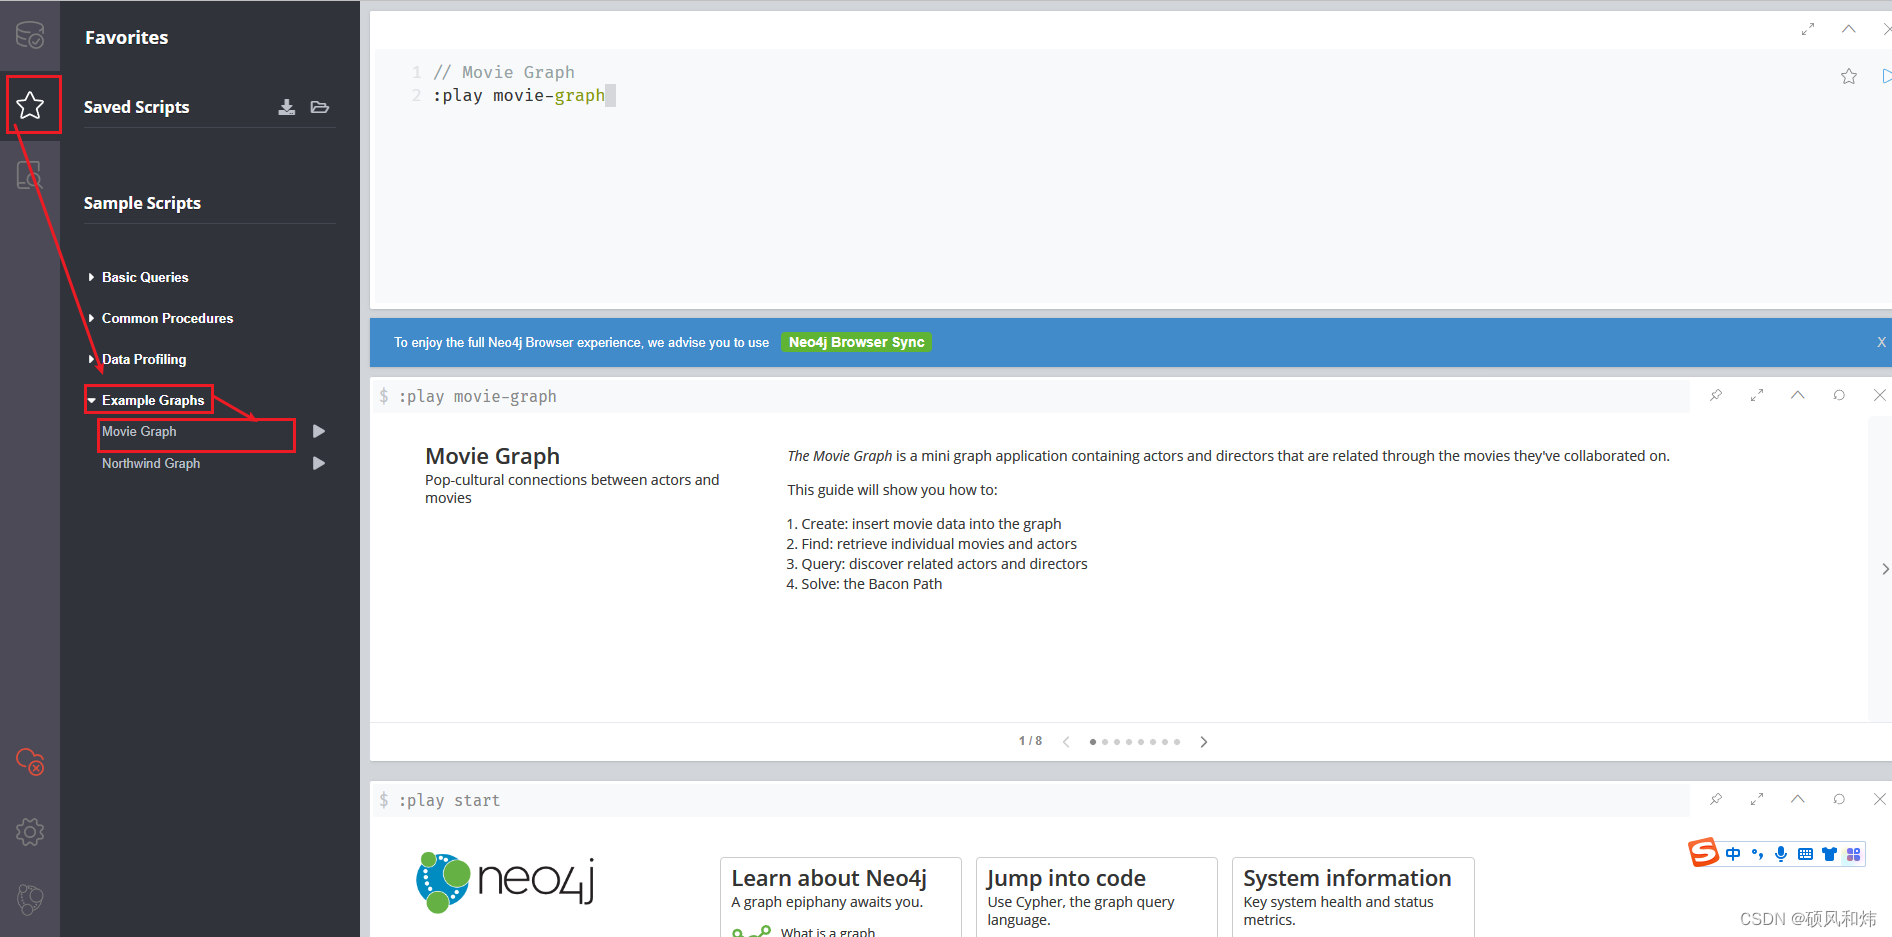Pin the movie-graph result frame
Viewport: 1892px width, 937px height.
point(1716,395)
